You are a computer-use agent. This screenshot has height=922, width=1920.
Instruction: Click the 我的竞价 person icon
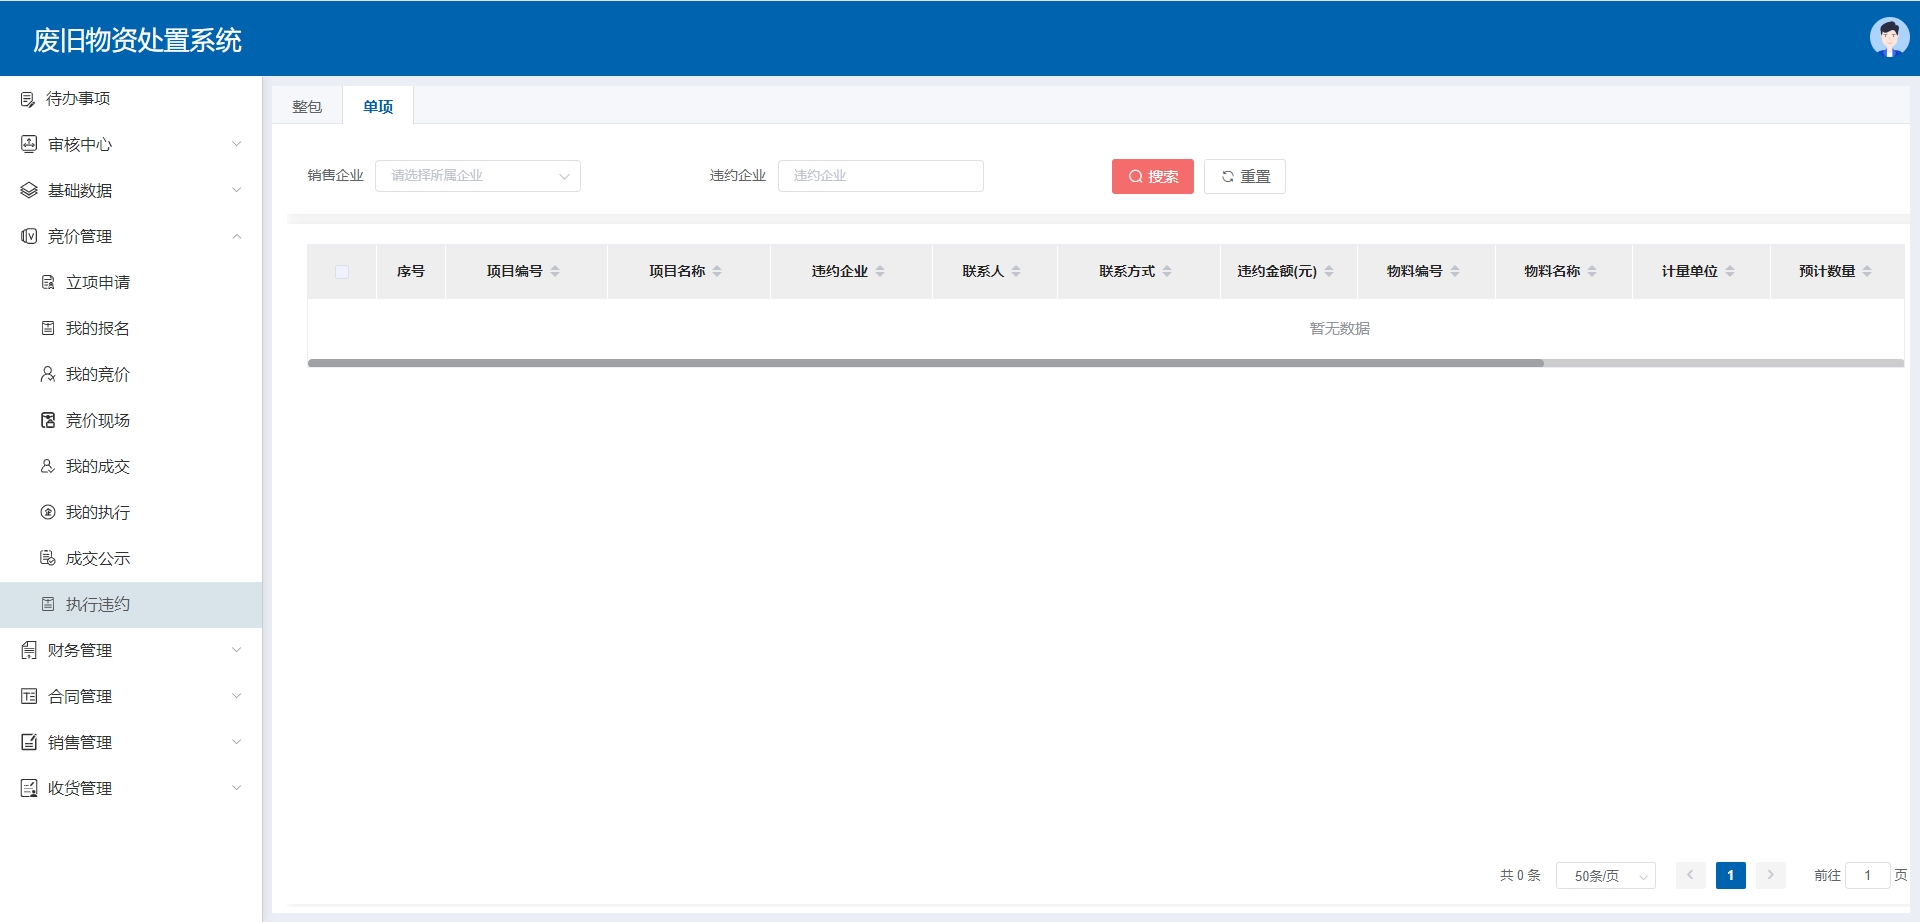pos(48,374)
